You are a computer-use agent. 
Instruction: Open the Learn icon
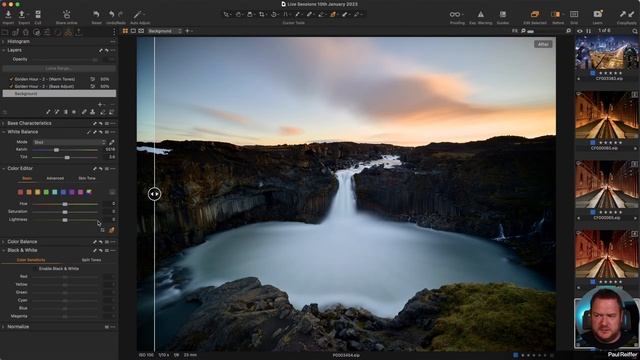(598, 14)
